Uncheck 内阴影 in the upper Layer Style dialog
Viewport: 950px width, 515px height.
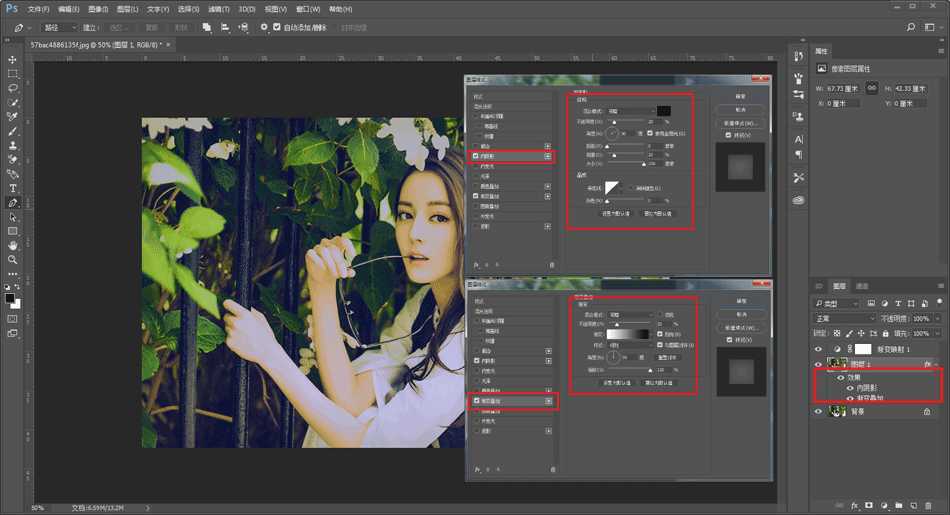point(477,156)
